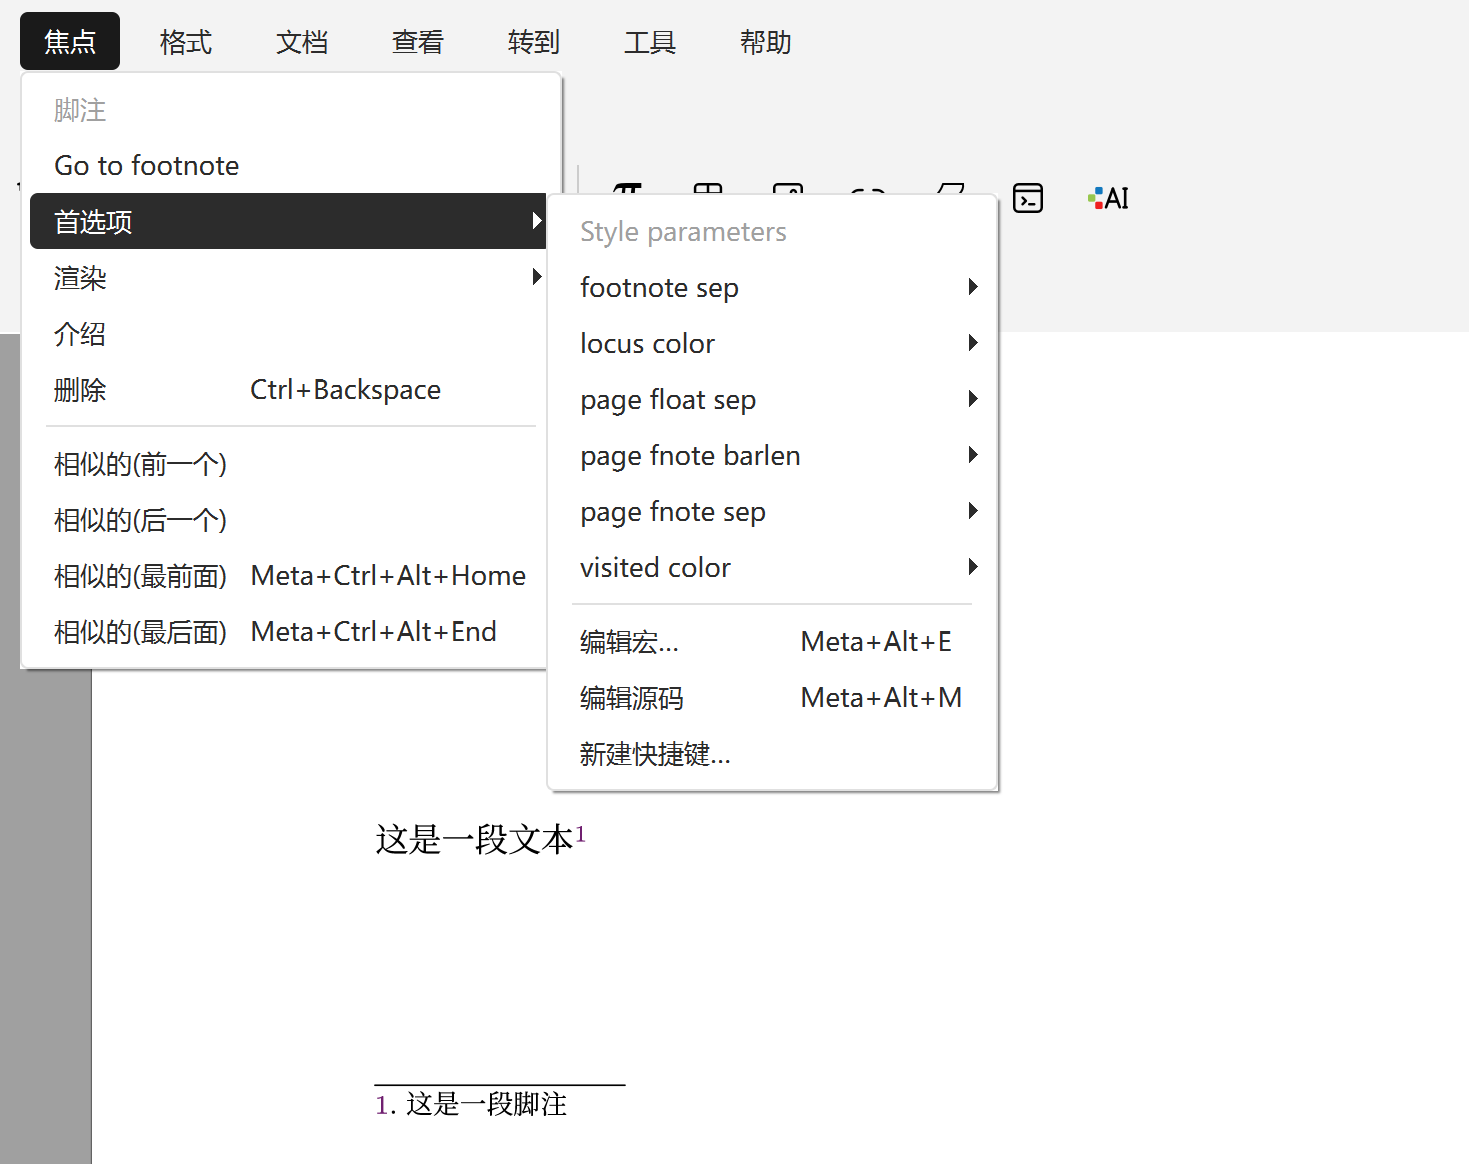Open the AI assistant toolbar icon

pyautogui.click(x=1108, y=198)
